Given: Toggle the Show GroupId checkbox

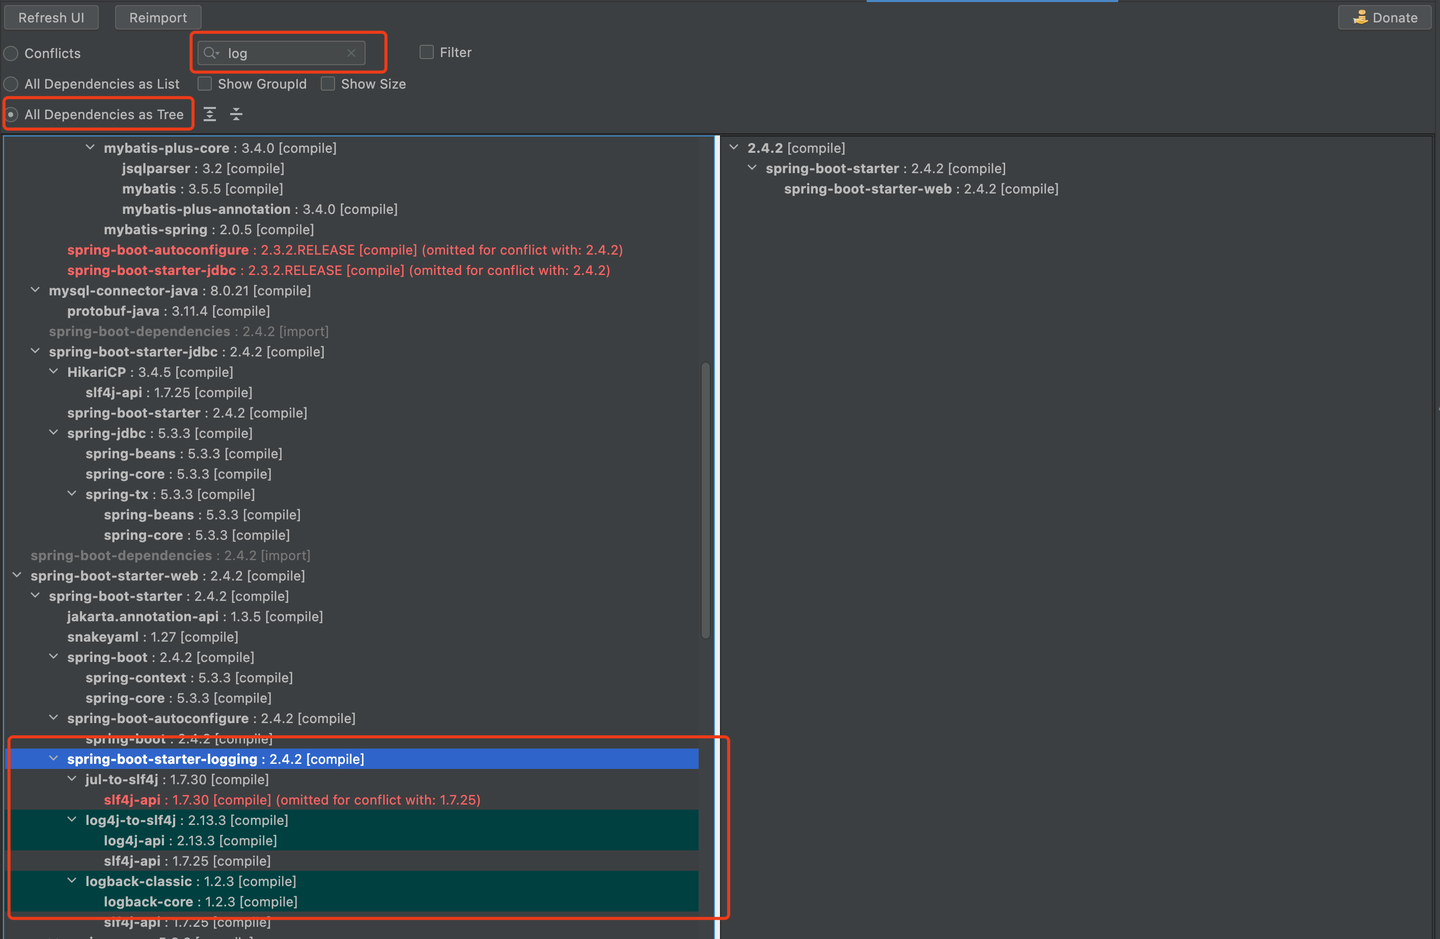Looking at the screenshot, I should tap(205, 84).
